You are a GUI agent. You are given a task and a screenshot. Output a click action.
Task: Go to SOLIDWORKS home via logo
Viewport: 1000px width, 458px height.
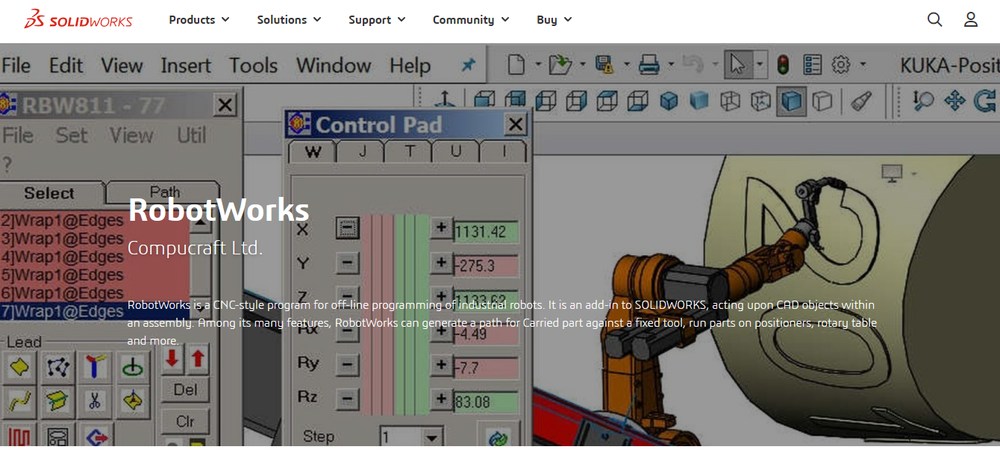(78, 20)
